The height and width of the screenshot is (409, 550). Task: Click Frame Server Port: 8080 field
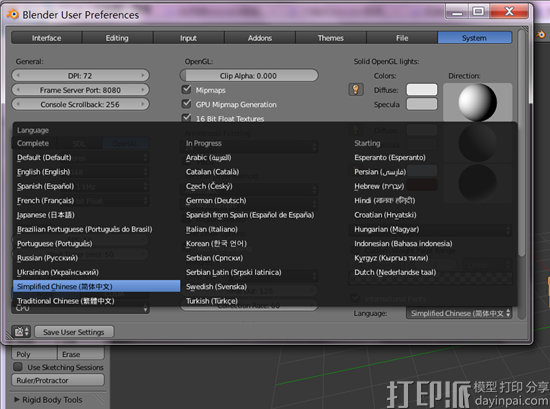[80, 90]
